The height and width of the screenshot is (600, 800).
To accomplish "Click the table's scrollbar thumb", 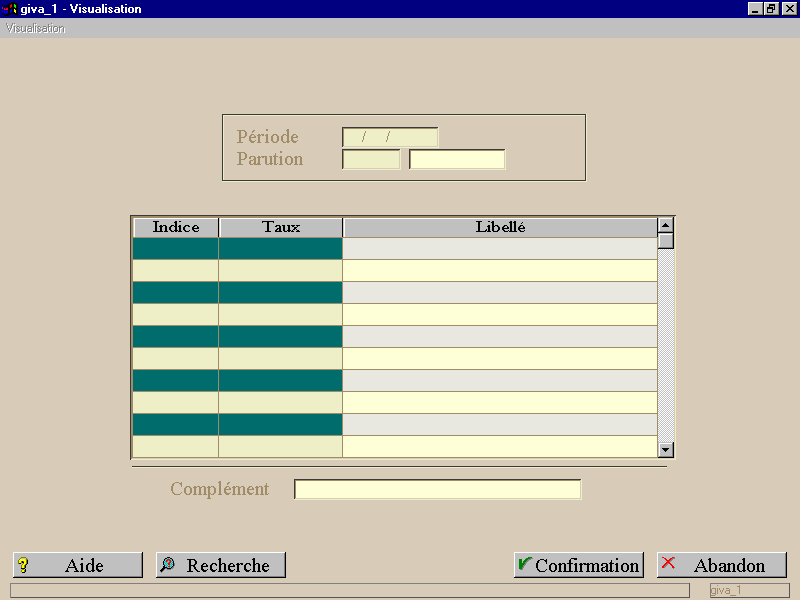I will coord(665,240).
